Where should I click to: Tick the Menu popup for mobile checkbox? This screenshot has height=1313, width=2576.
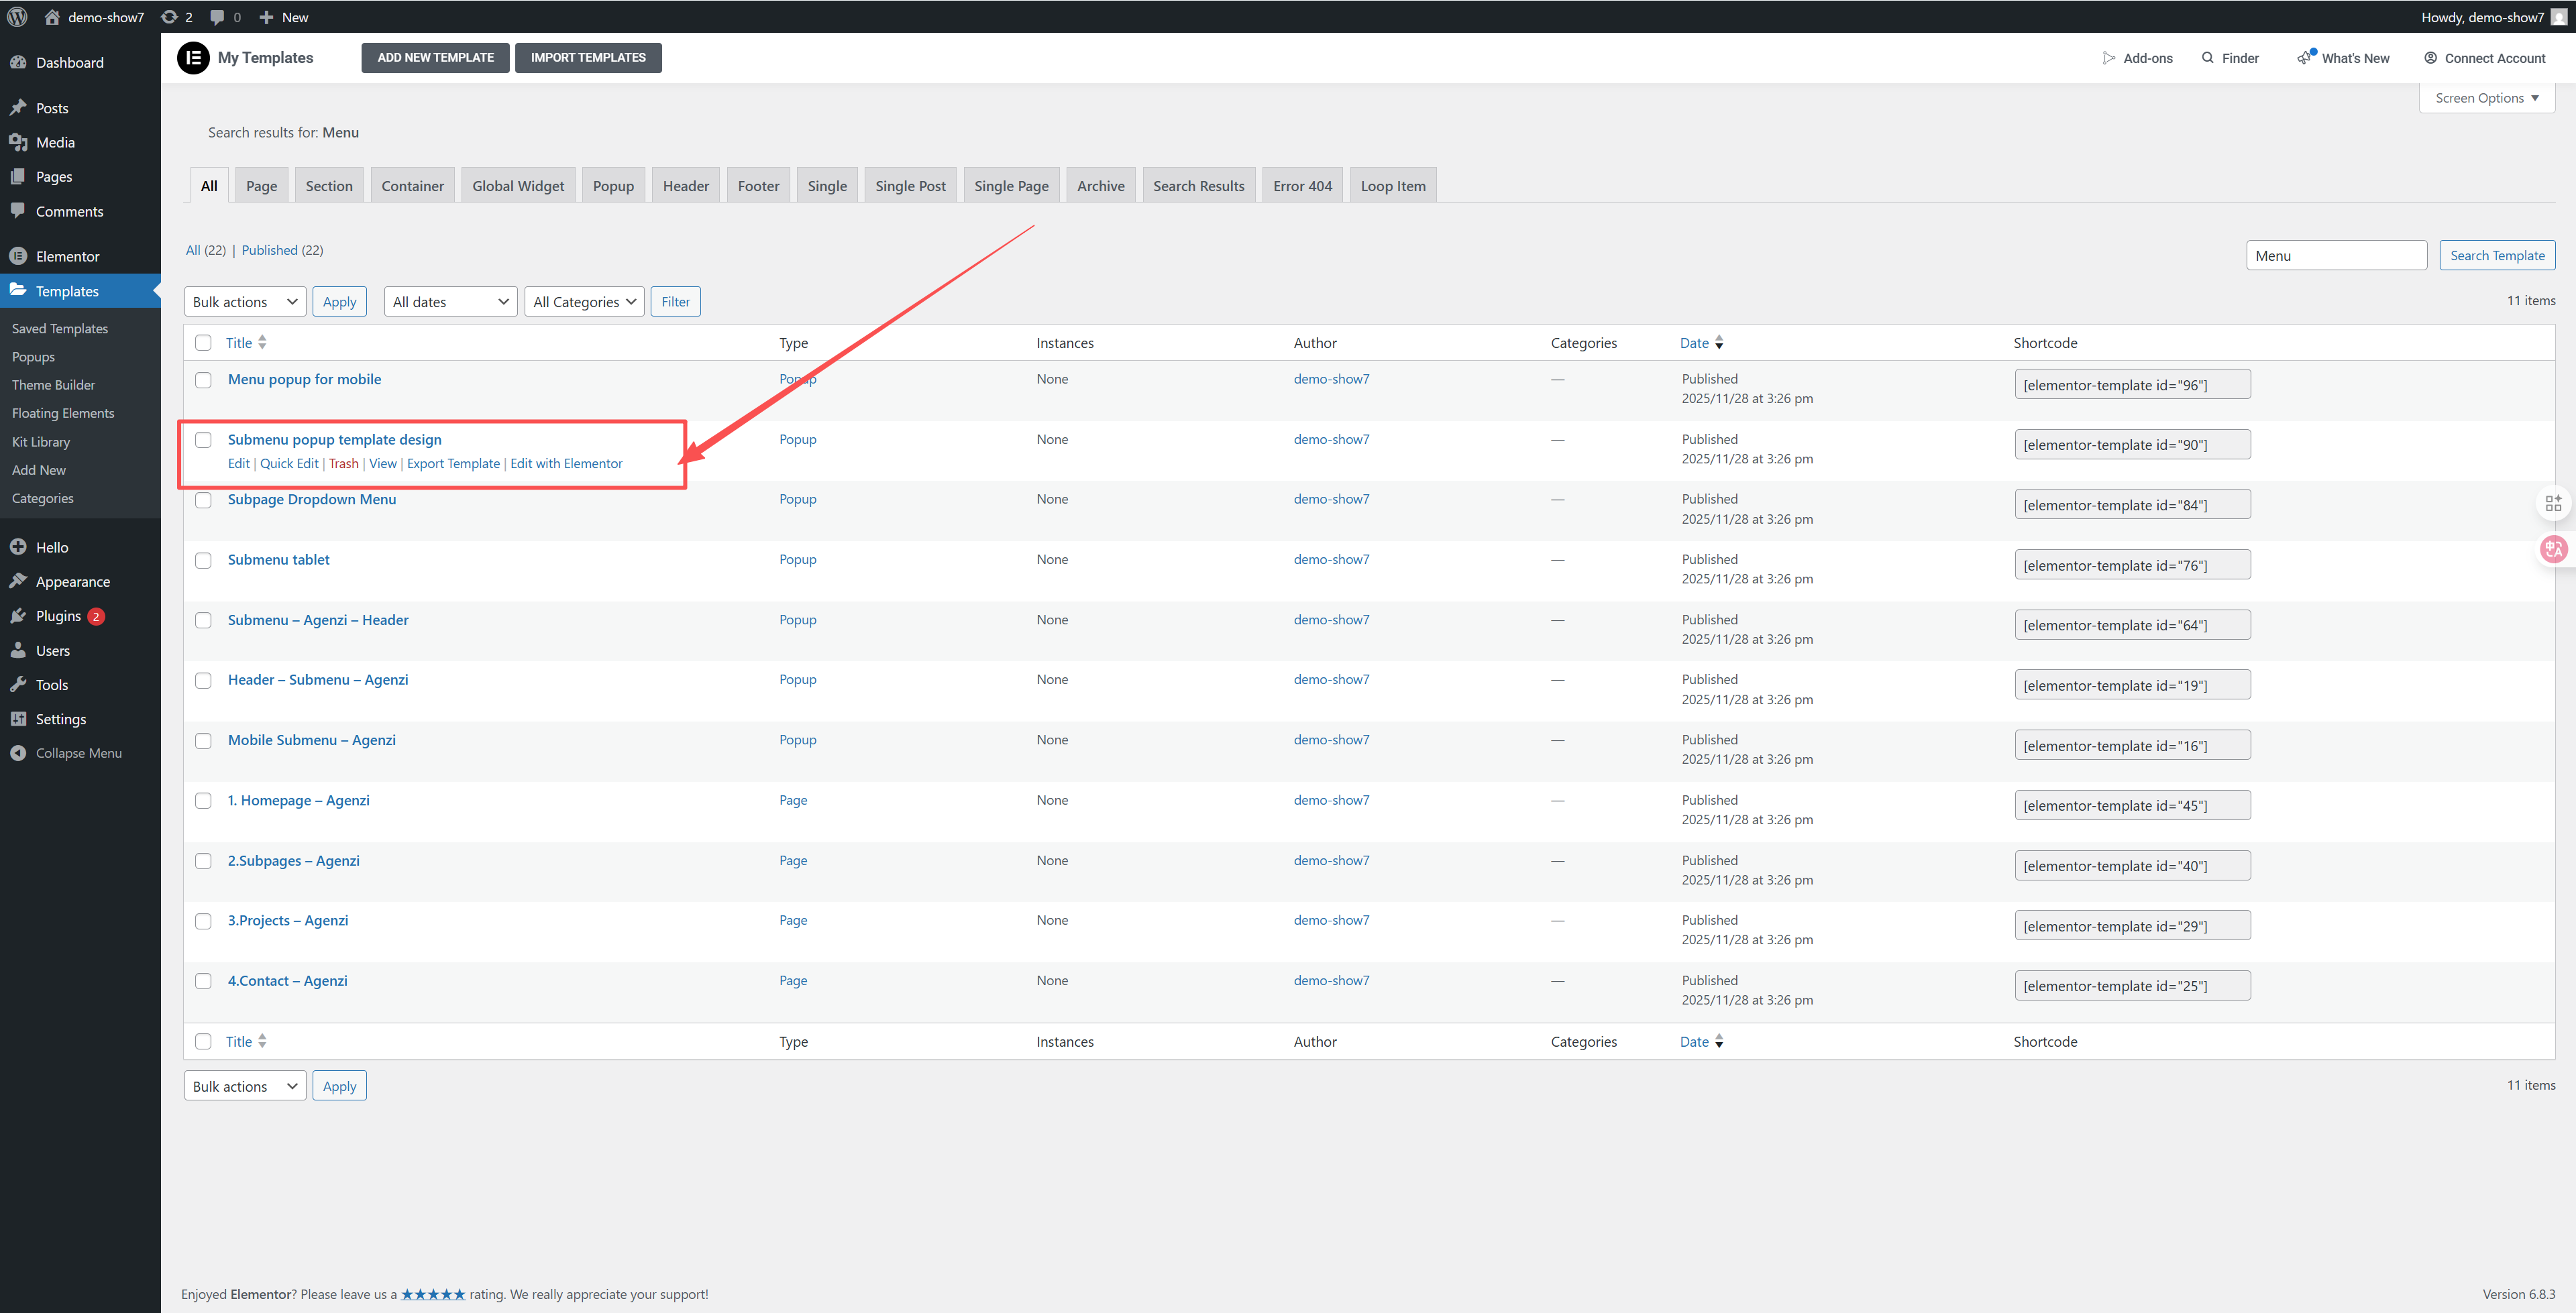pos(203,380)
